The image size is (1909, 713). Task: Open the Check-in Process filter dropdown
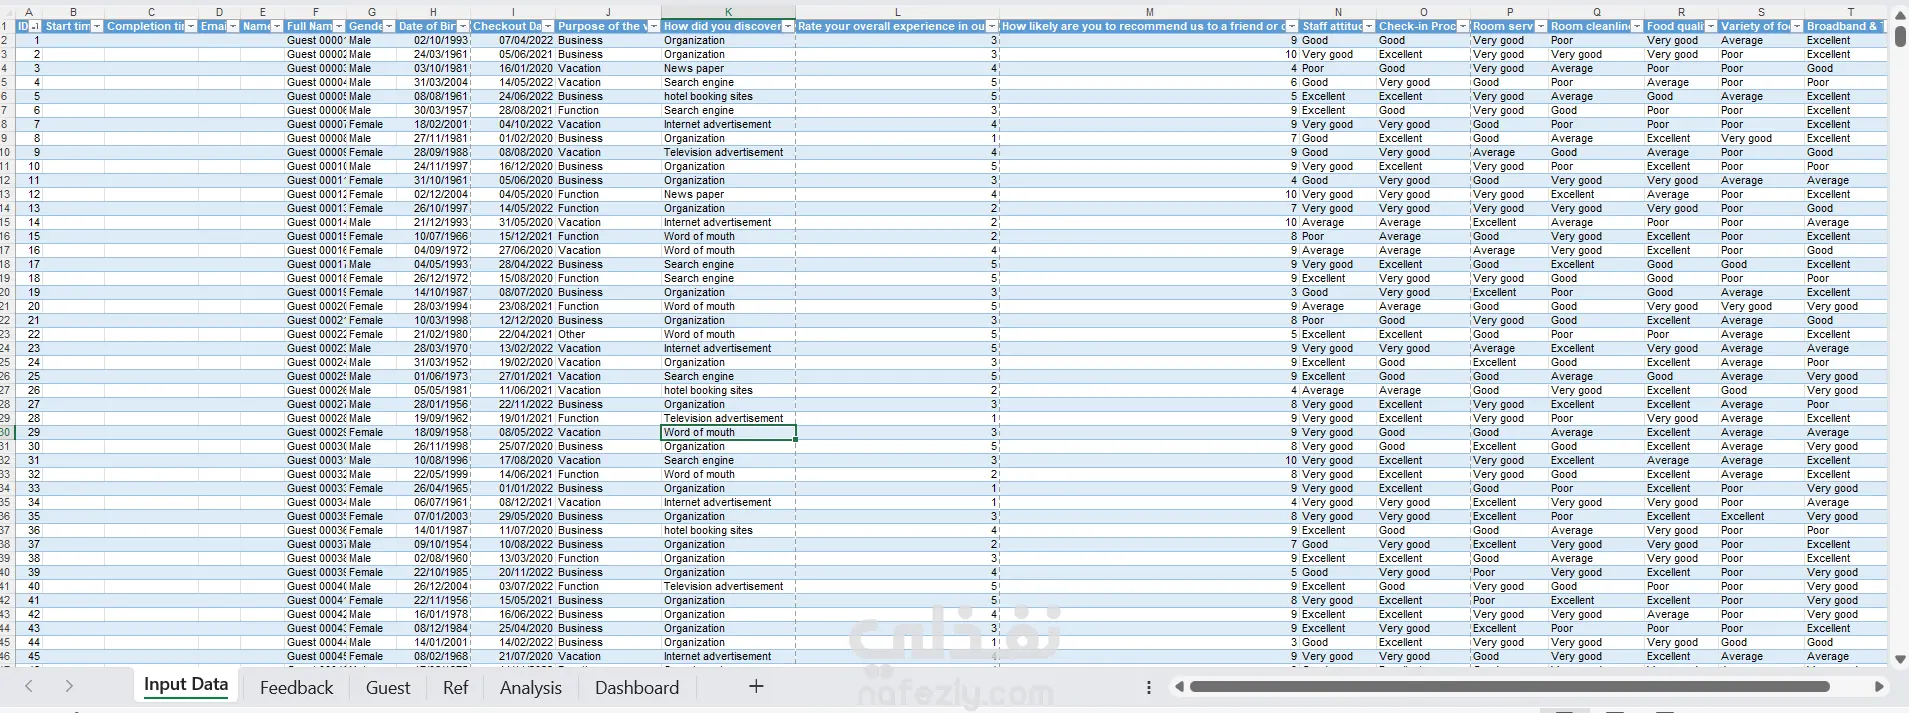1463,26
